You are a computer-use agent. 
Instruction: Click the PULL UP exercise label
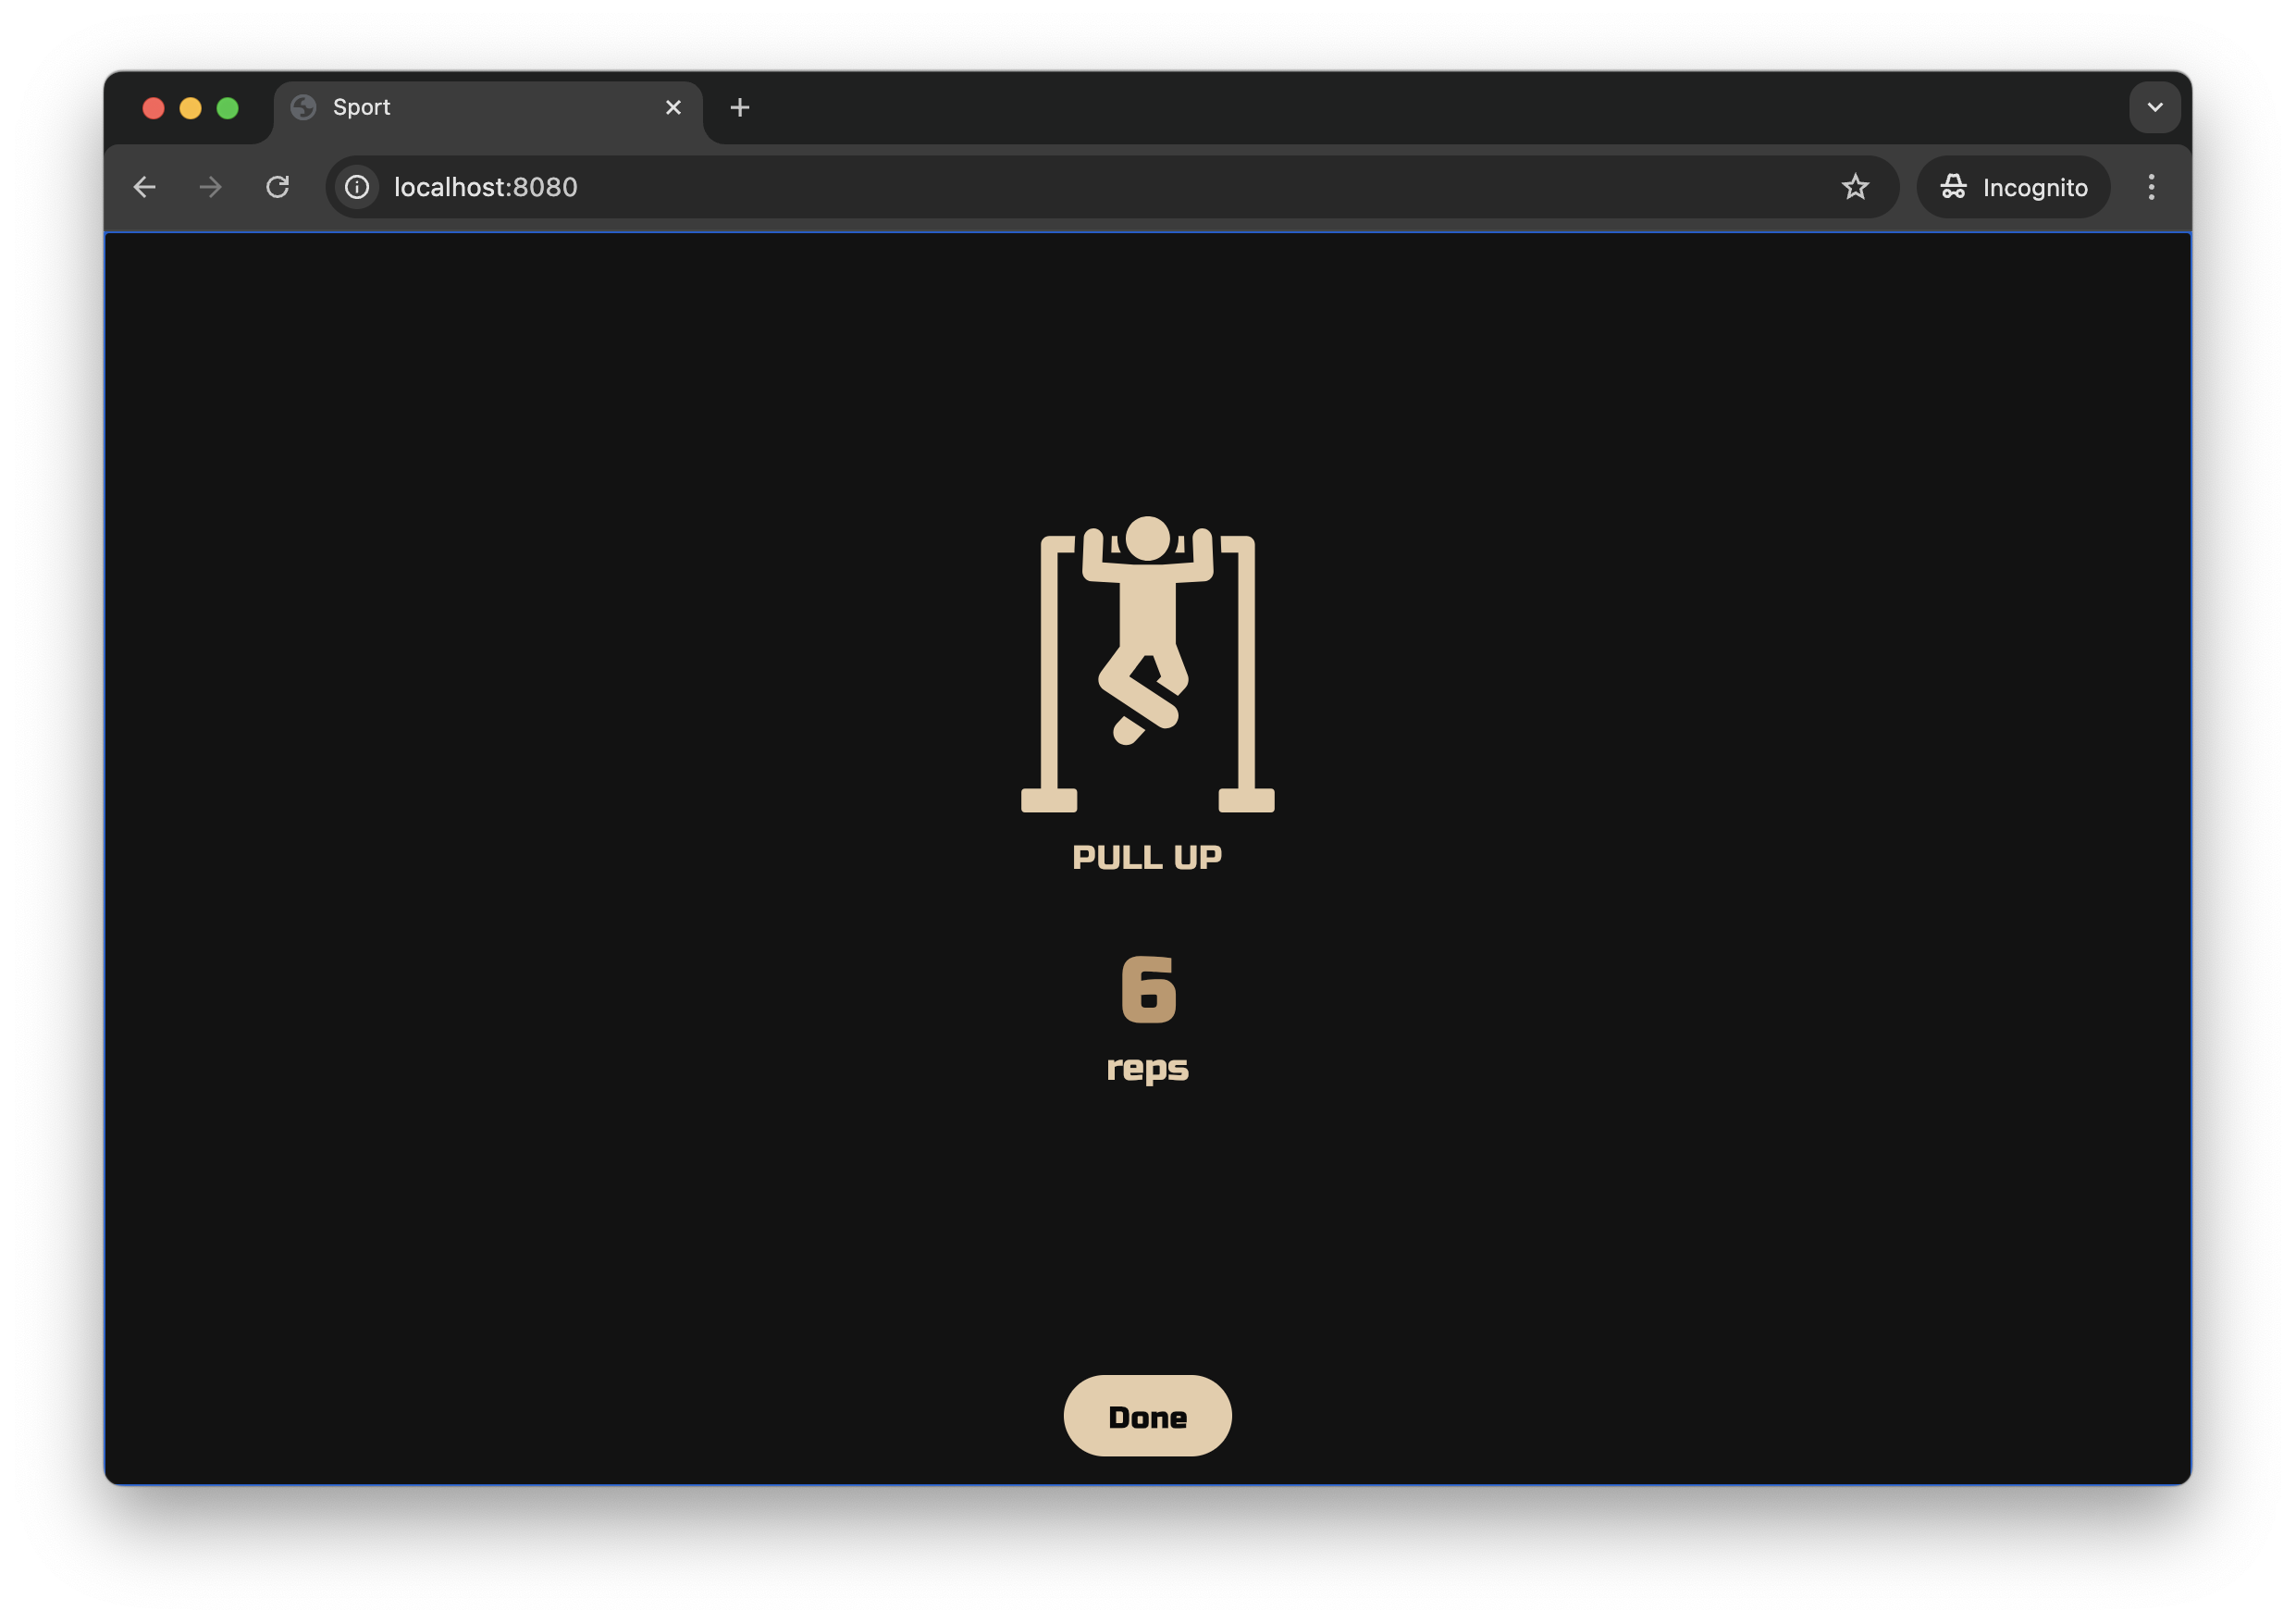(1148, 857)
